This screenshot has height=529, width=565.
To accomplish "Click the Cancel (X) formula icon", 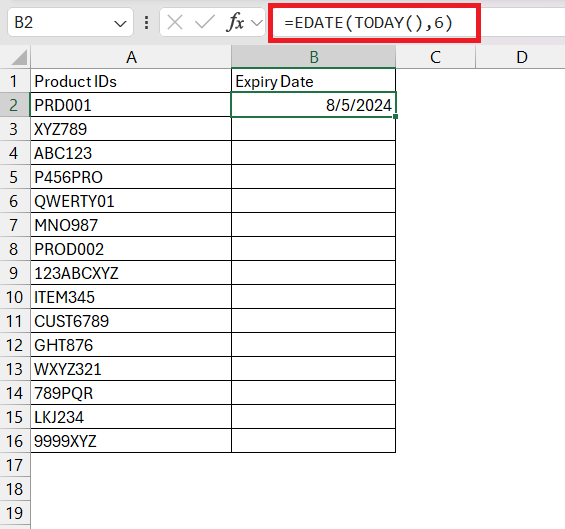I will pyautogui.click(x=175, y=23).
